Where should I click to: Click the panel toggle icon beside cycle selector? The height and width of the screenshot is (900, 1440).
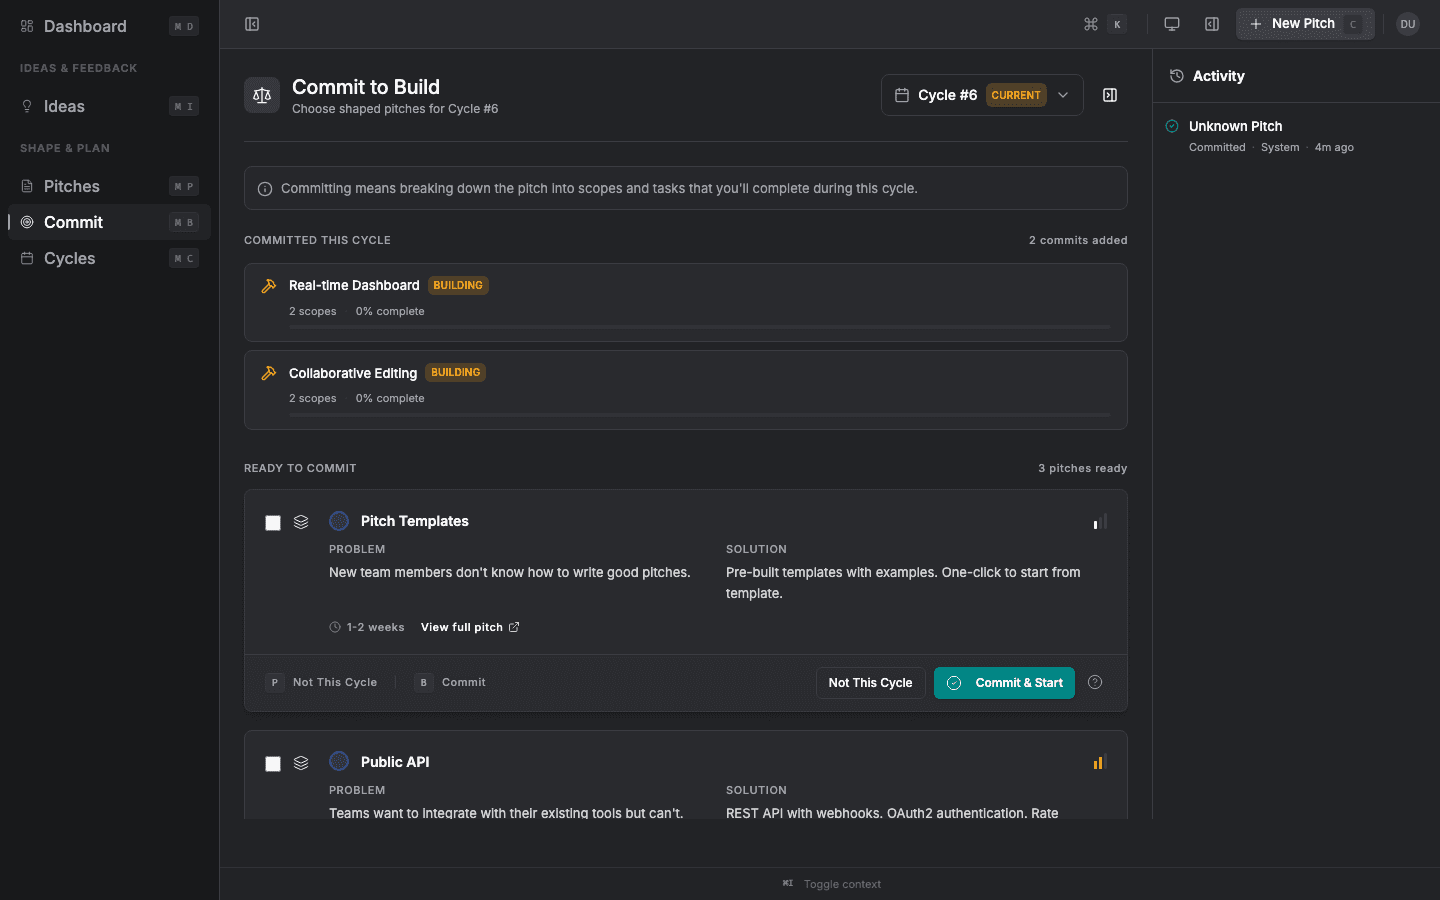tap(1110, 95)
